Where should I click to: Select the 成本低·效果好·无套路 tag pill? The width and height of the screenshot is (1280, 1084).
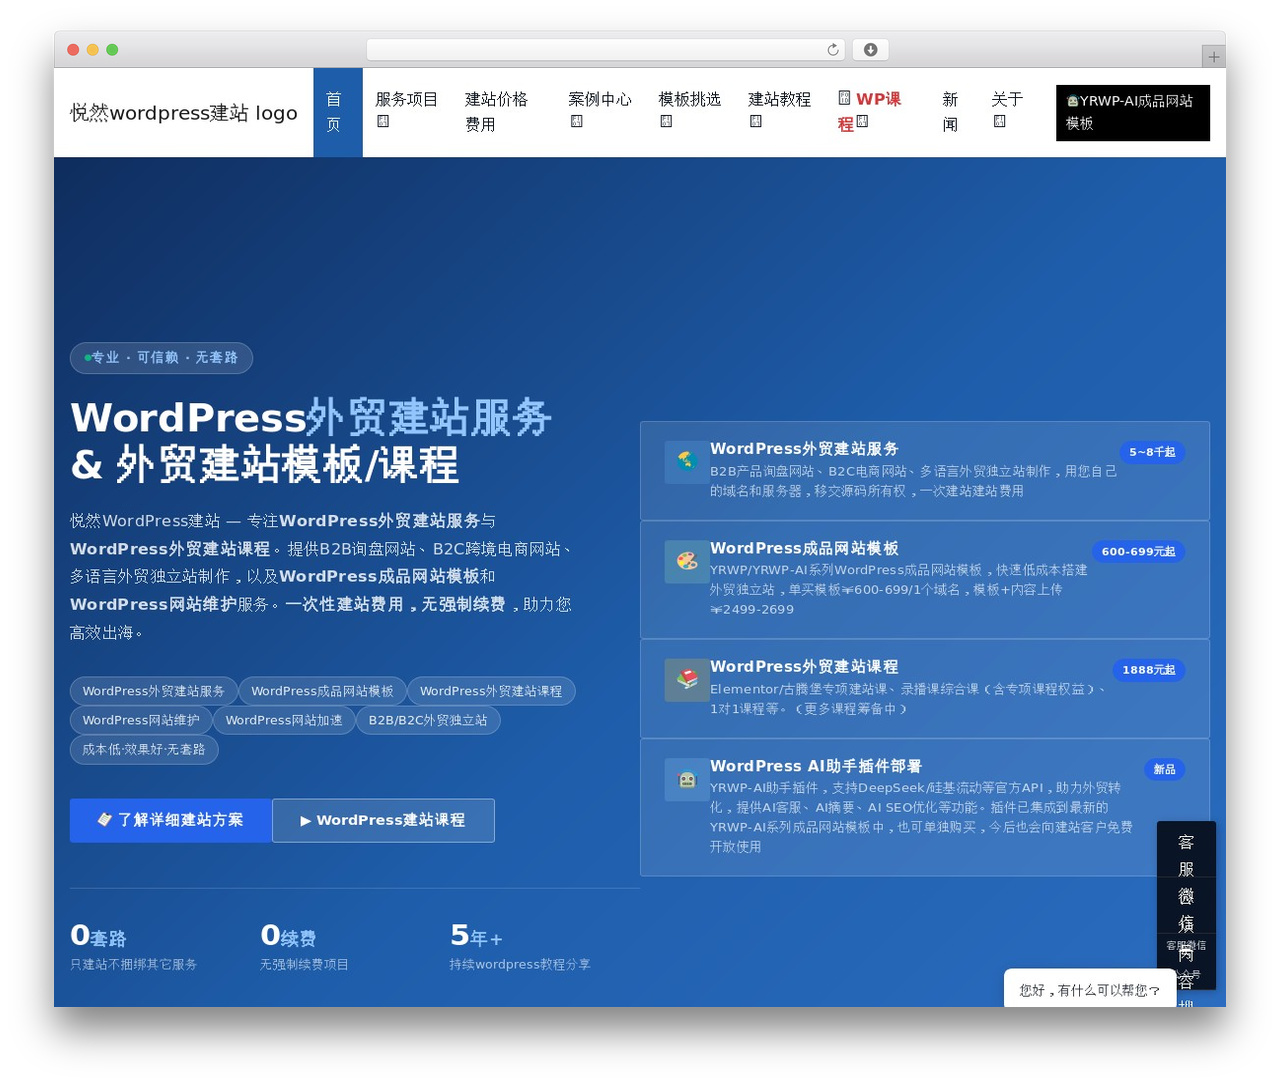(144, 749)
